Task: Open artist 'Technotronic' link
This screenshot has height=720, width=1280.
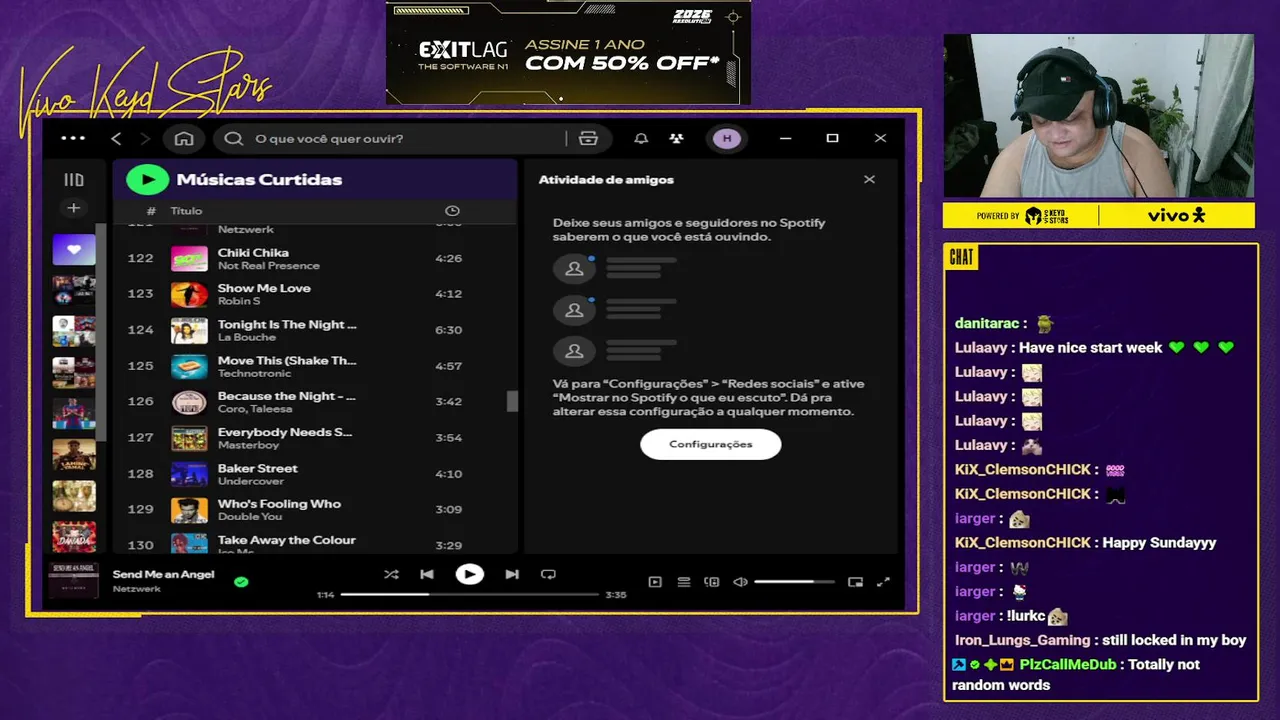Action: 254,373
